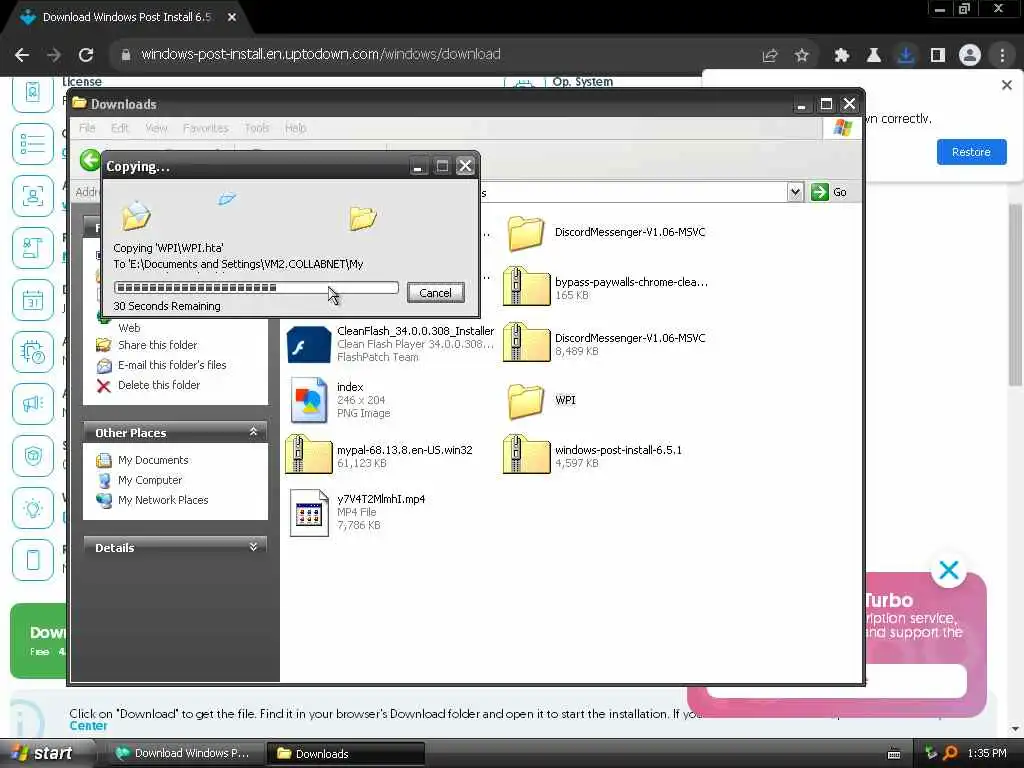Screen dimensions: 1024x768
Task: Click the Explorer Back green arrow
Action: pos(90,160)
